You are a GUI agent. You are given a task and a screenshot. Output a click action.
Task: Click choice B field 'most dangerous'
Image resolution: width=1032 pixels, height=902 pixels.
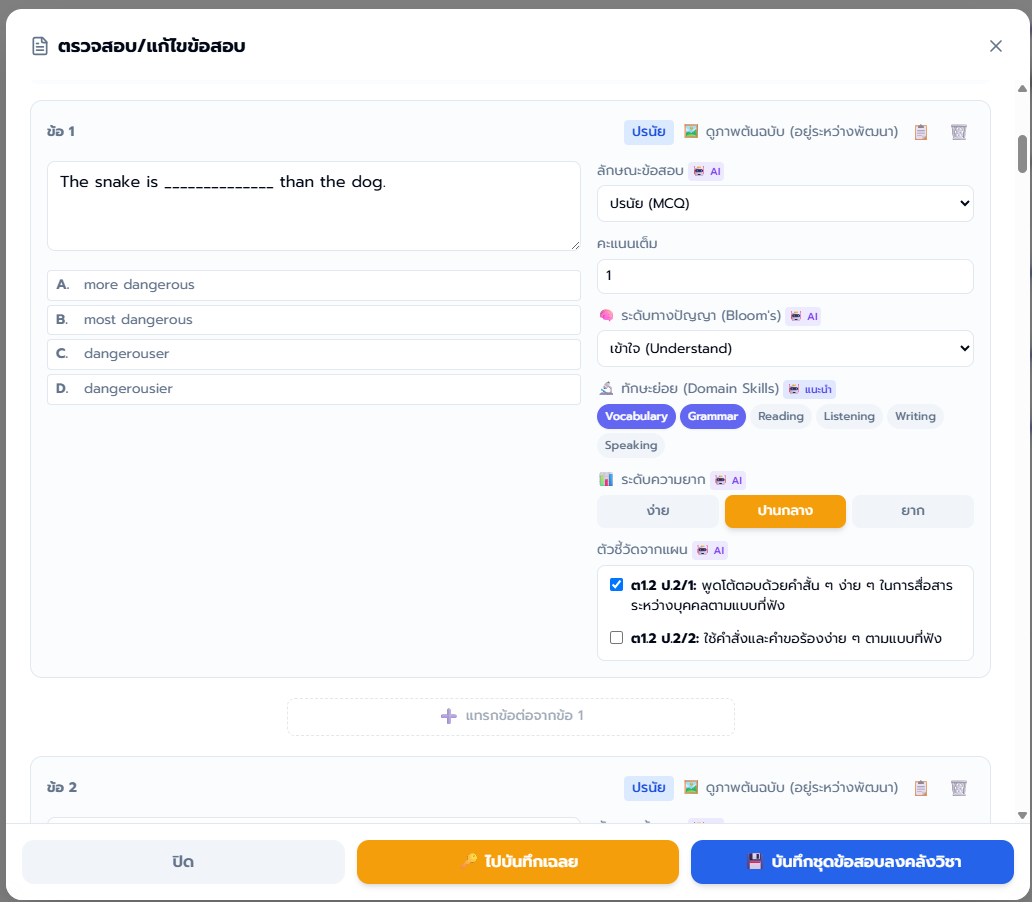pos(314,320)
